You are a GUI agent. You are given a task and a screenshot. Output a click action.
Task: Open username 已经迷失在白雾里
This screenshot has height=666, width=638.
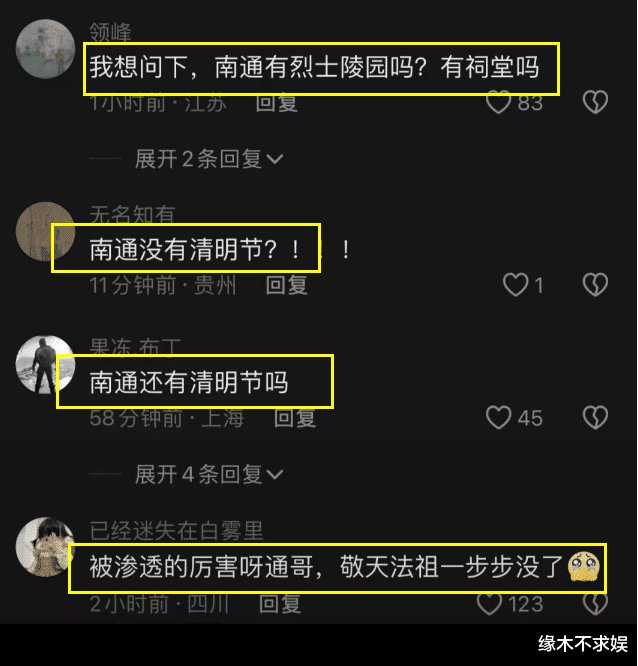click(x=176, y=531)
